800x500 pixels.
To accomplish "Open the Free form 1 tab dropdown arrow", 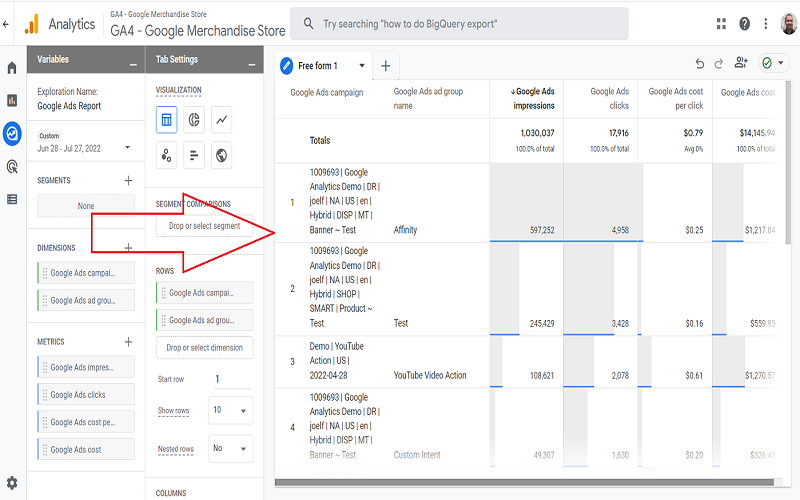I will click(x=362, y=65).
